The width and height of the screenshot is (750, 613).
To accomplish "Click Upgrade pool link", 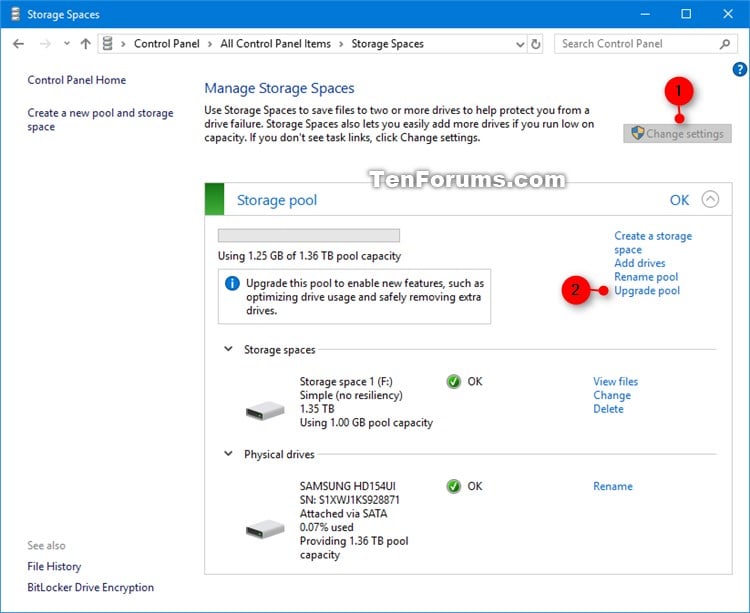I will (x=647, y=291).
